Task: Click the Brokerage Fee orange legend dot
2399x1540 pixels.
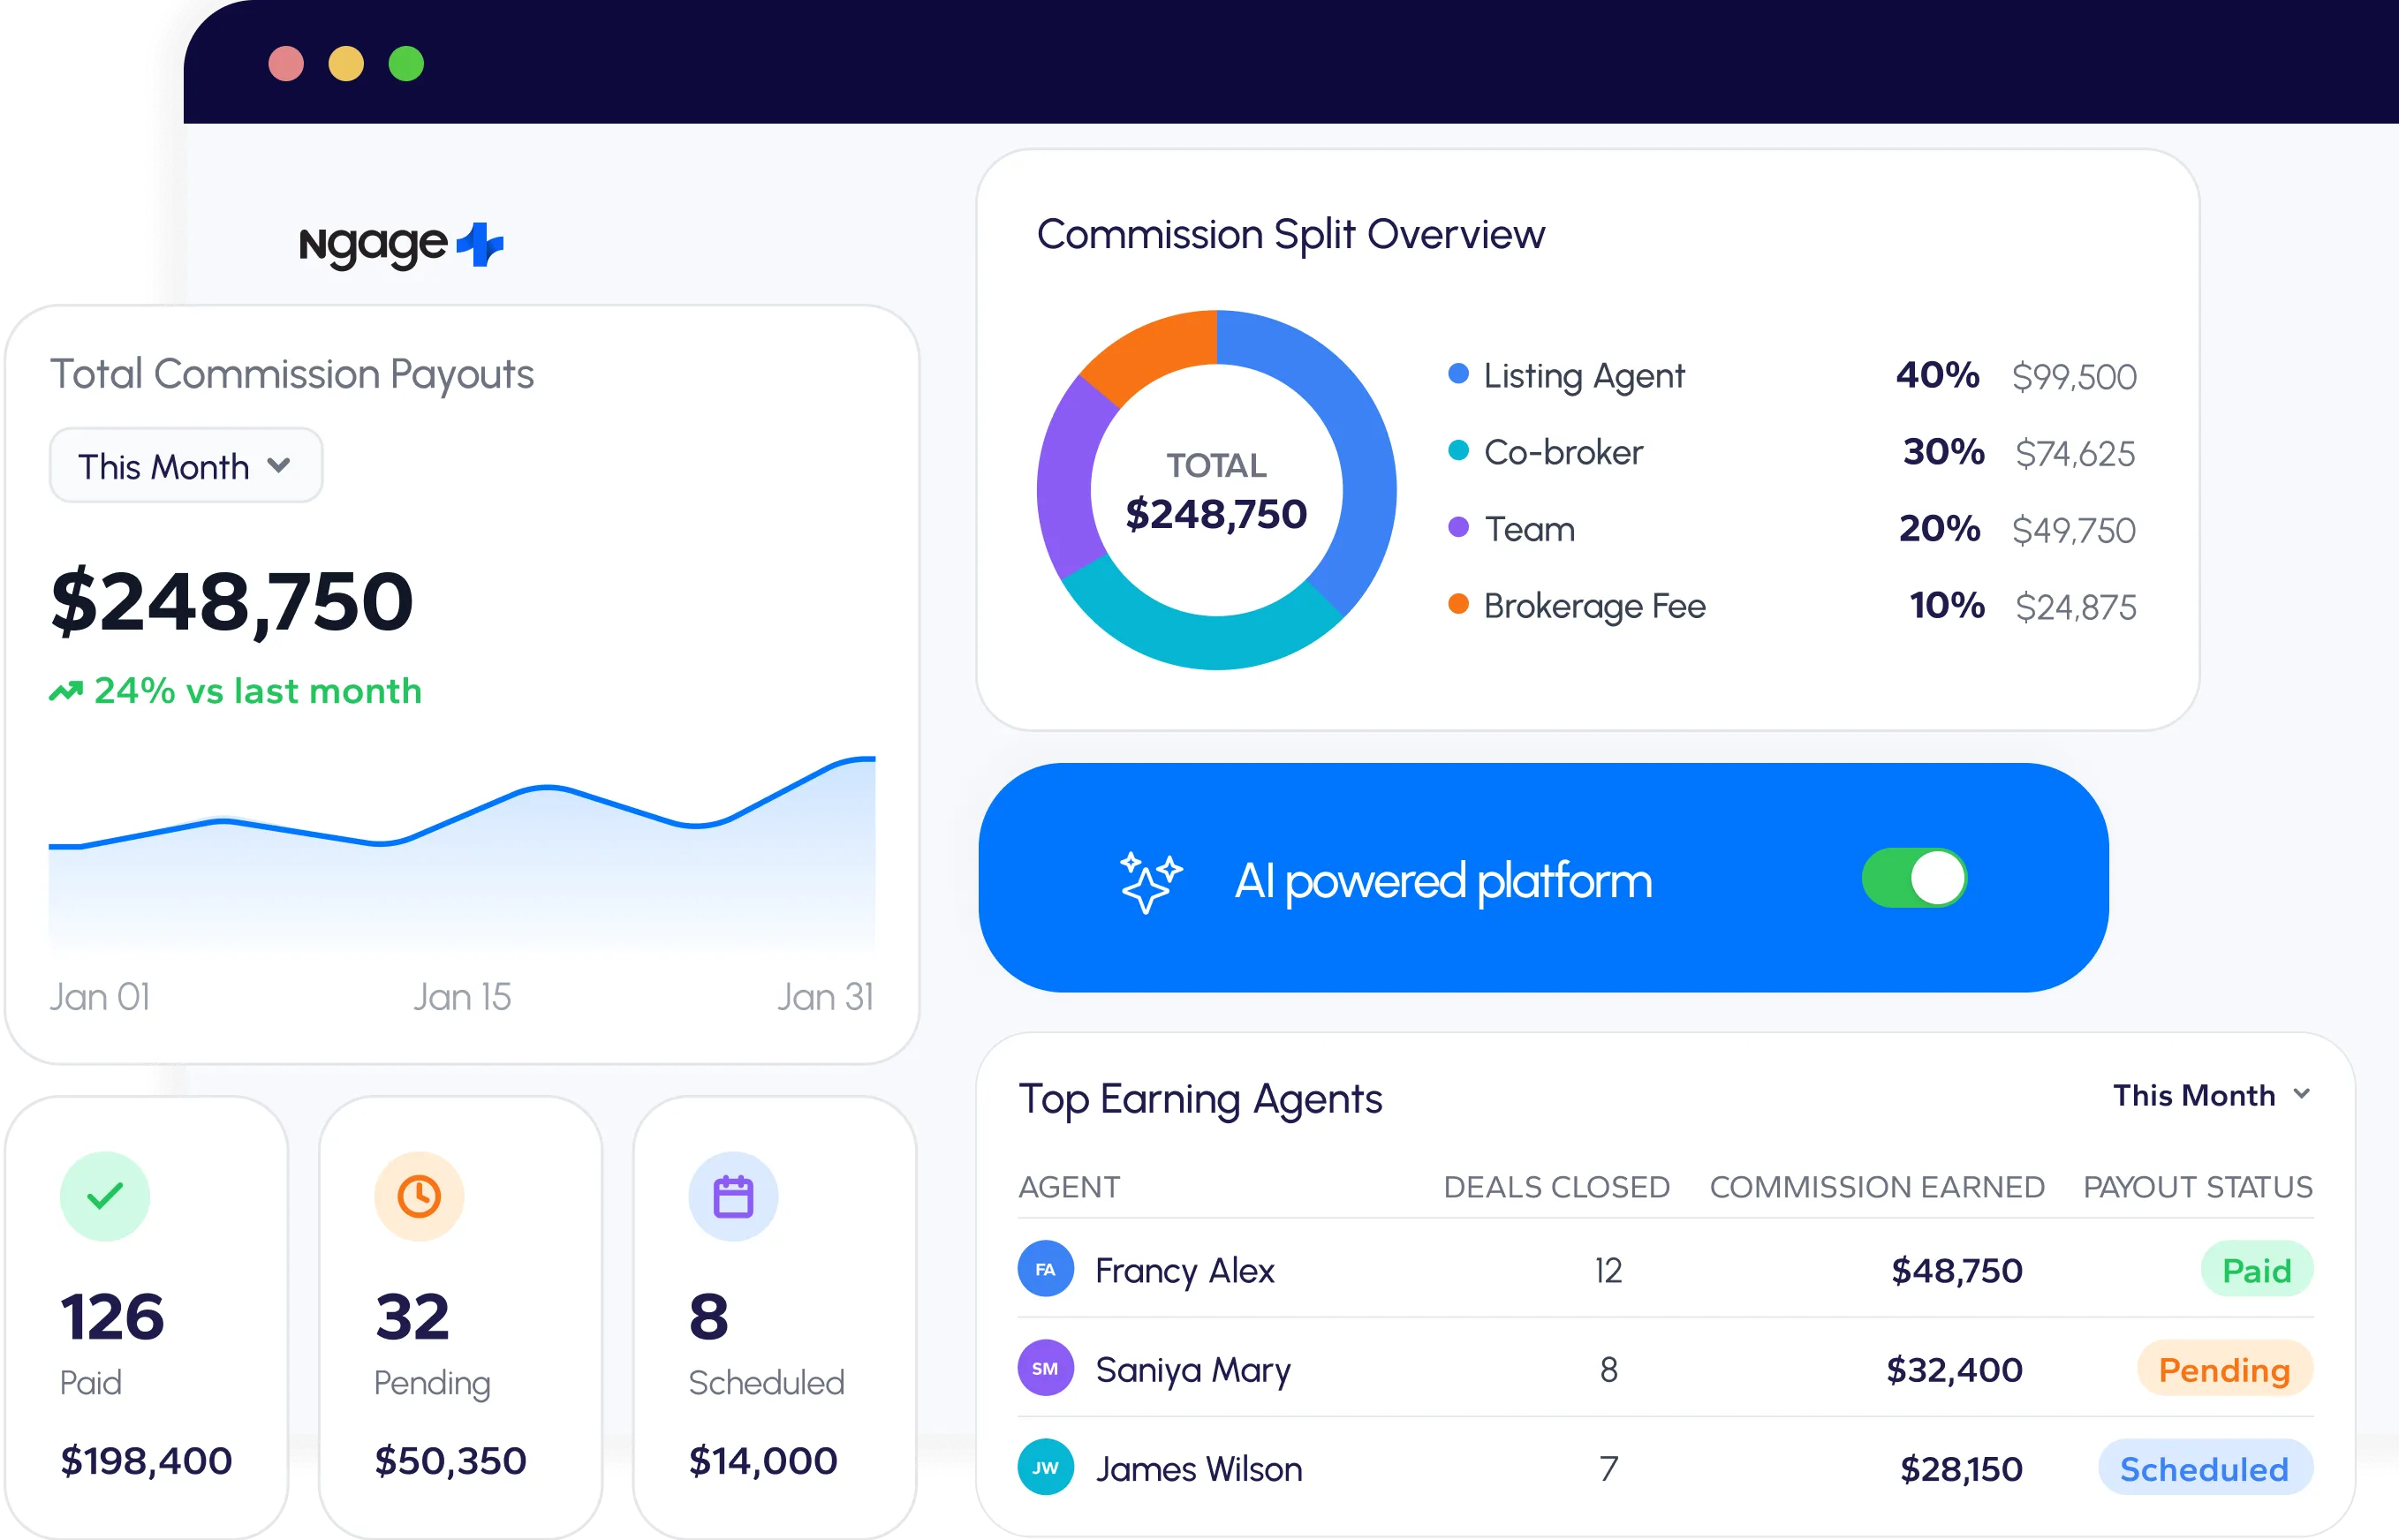Action: [1458, 604]
